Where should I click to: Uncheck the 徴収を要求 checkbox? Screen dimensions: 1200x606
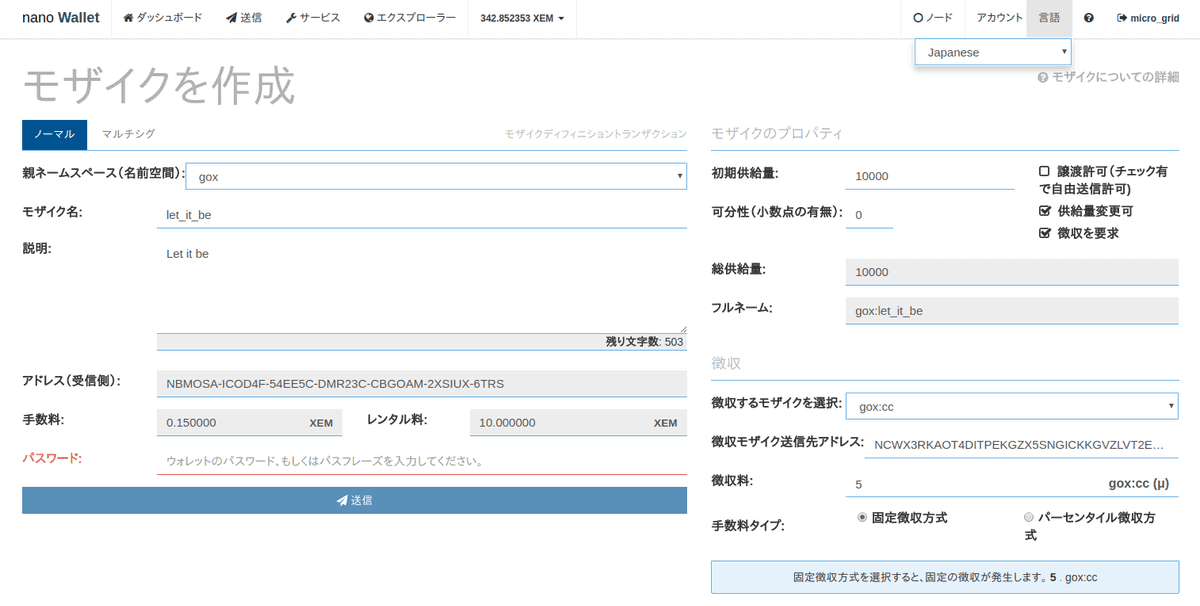[1044, 233]
